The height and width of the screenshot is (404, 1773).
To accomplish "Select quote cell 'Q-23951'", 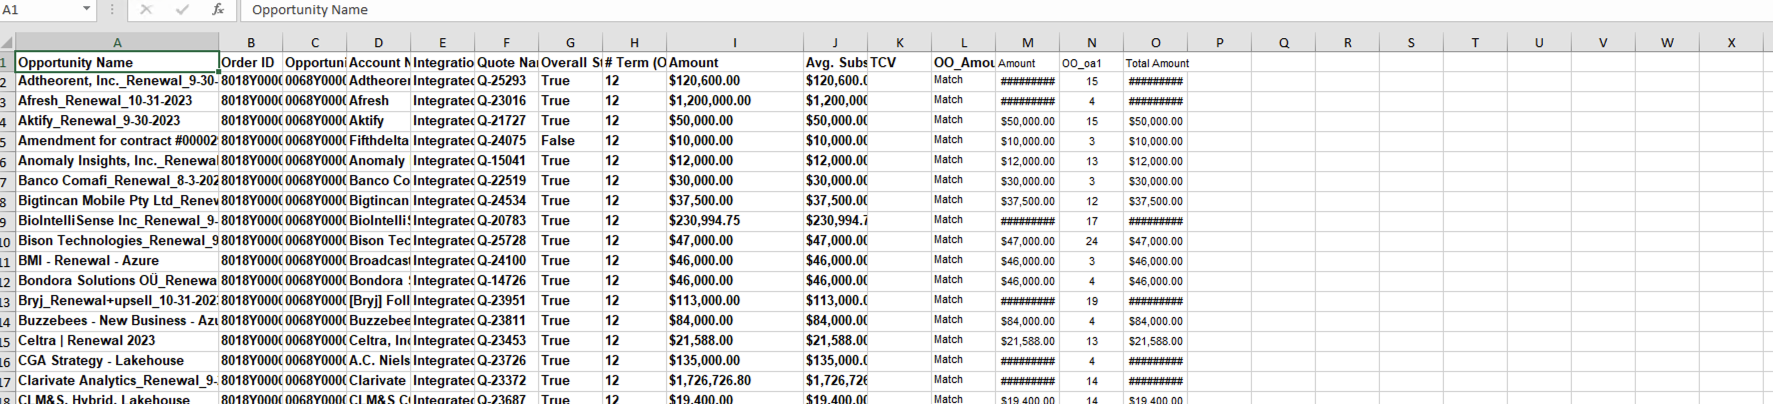I will point(506,301).
